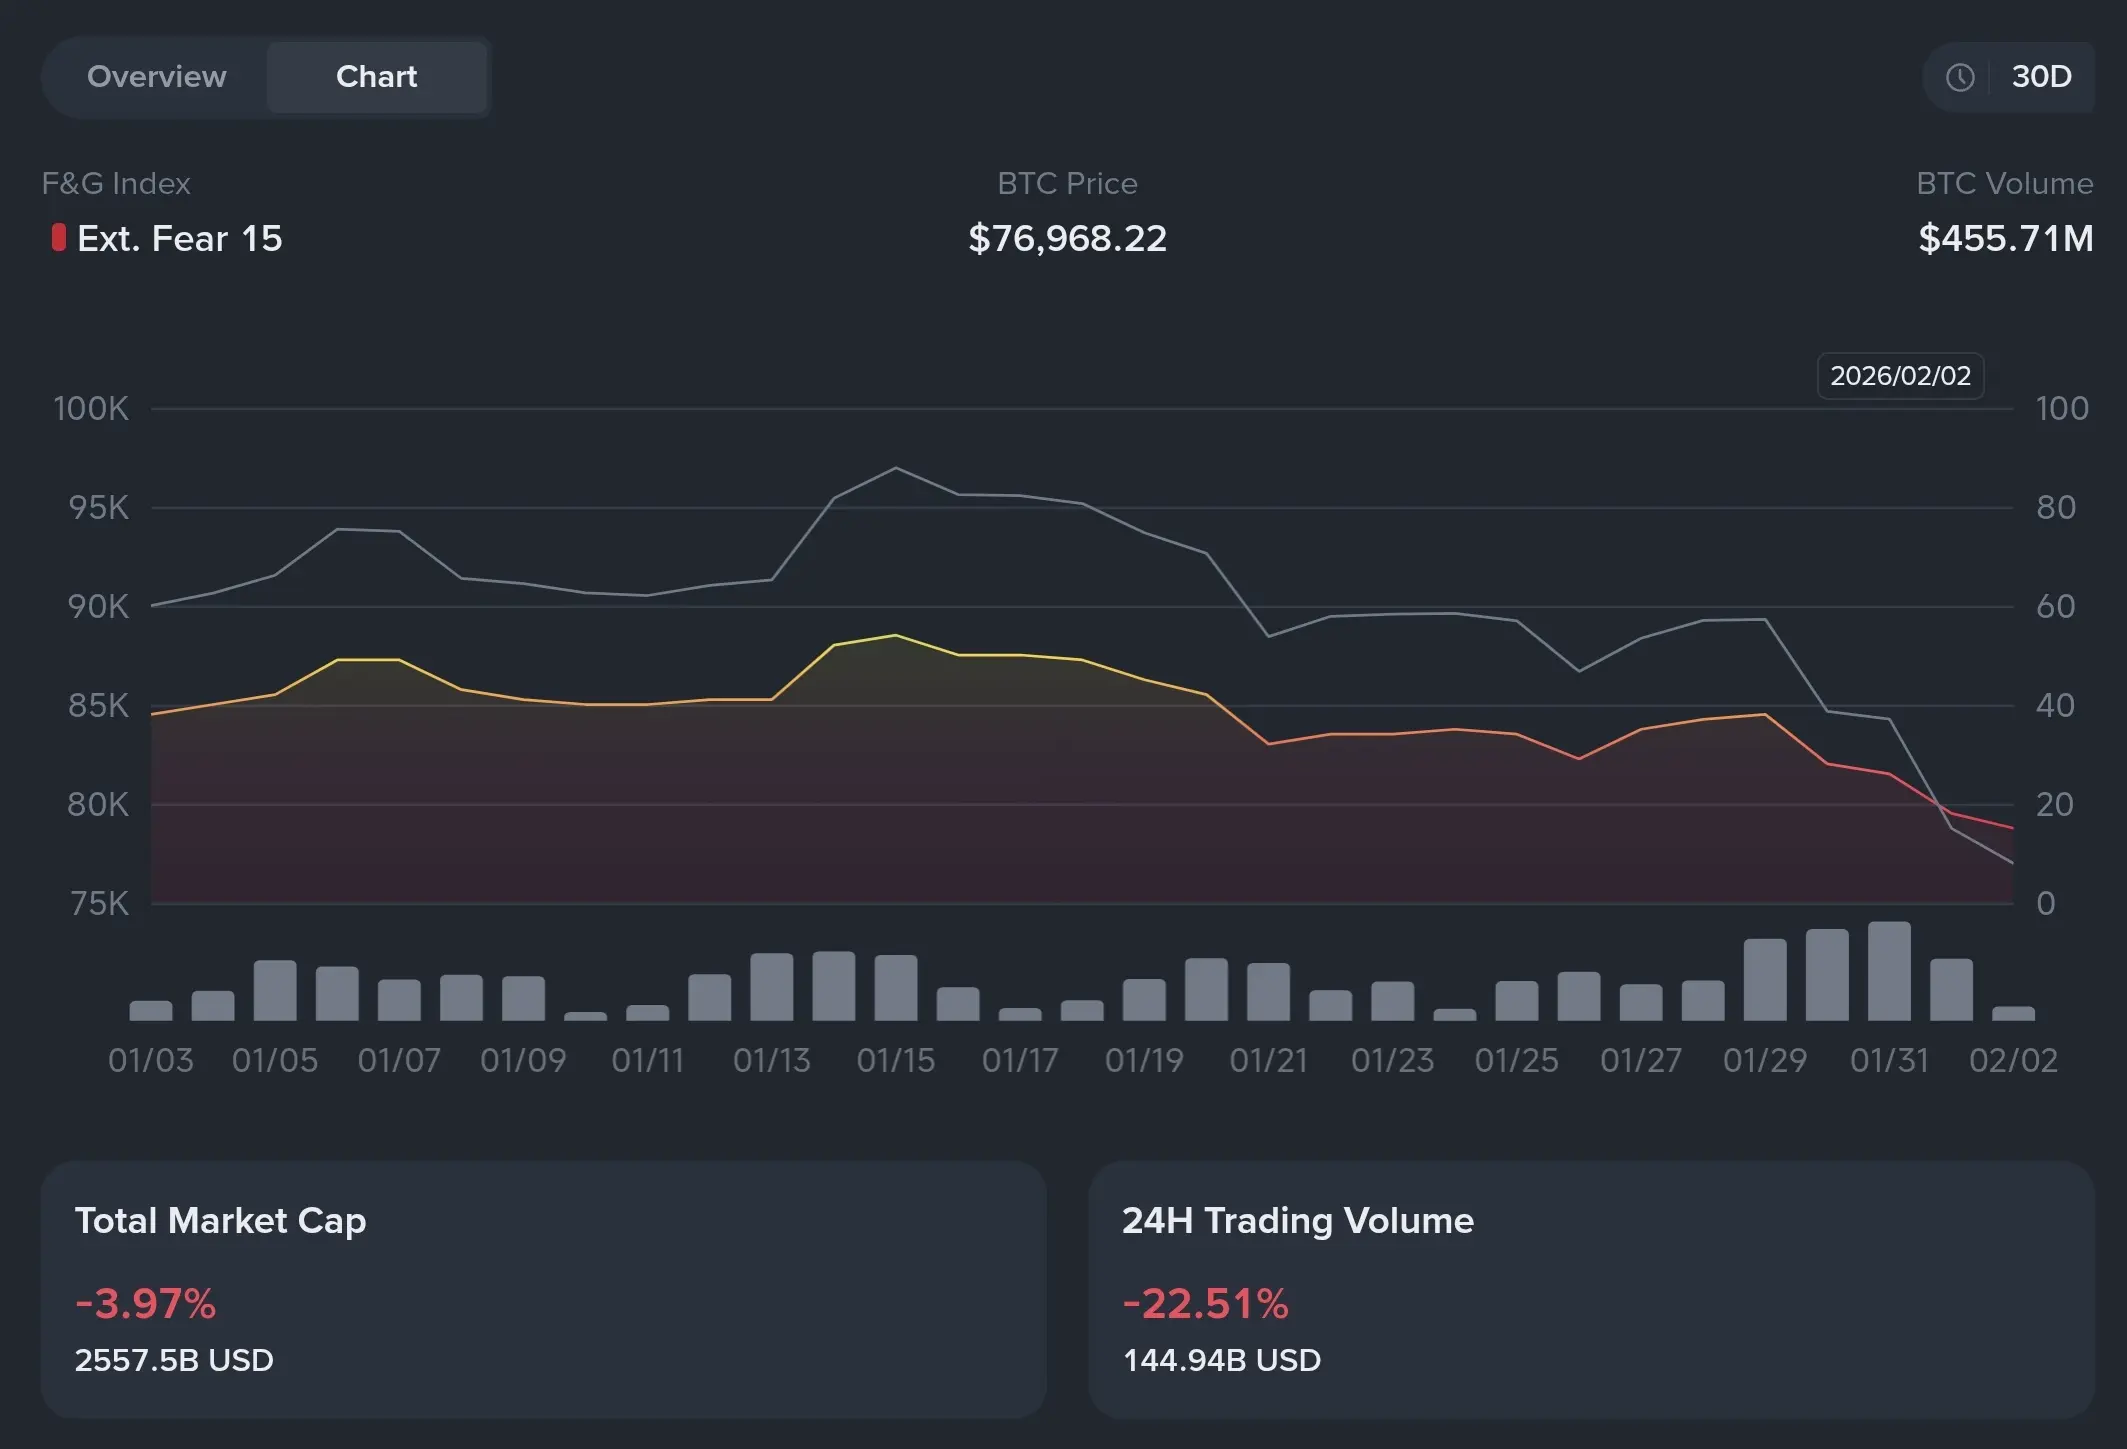
Task: Click the 01/15 date label on axis
Action: pos(895,1060)
